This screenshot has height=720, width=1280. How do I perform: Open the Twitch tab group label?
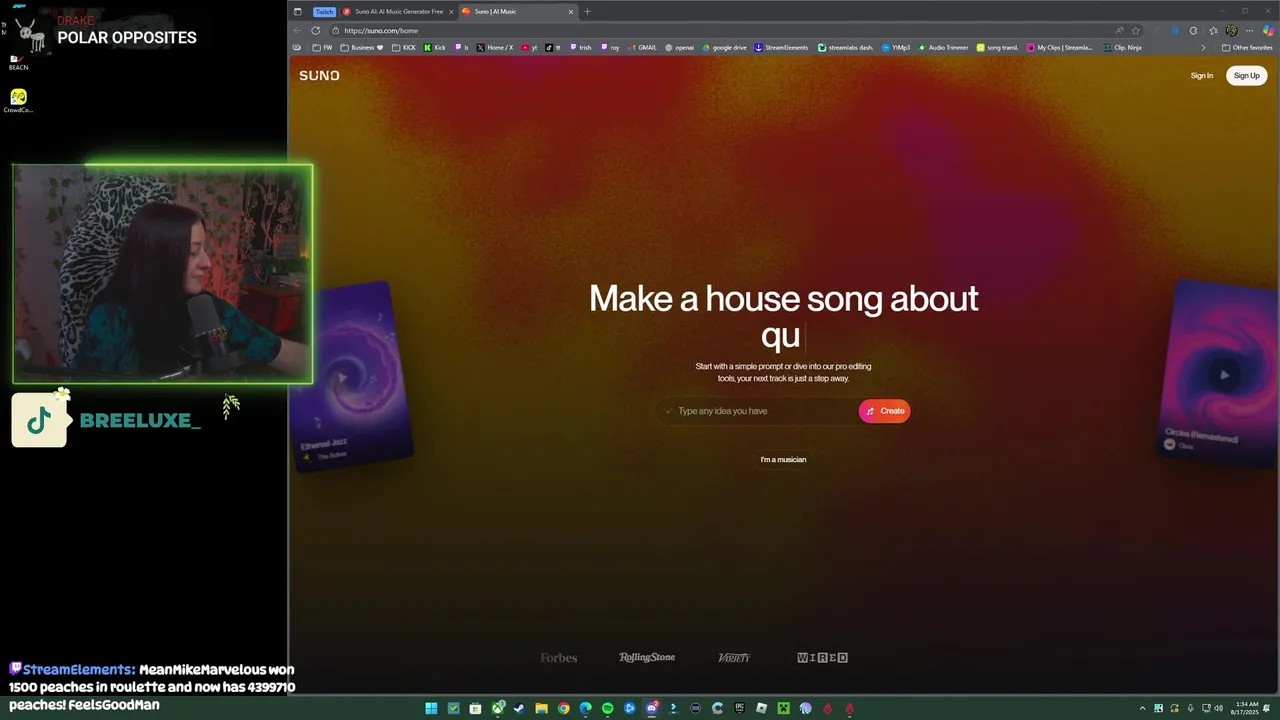point(325,12)
